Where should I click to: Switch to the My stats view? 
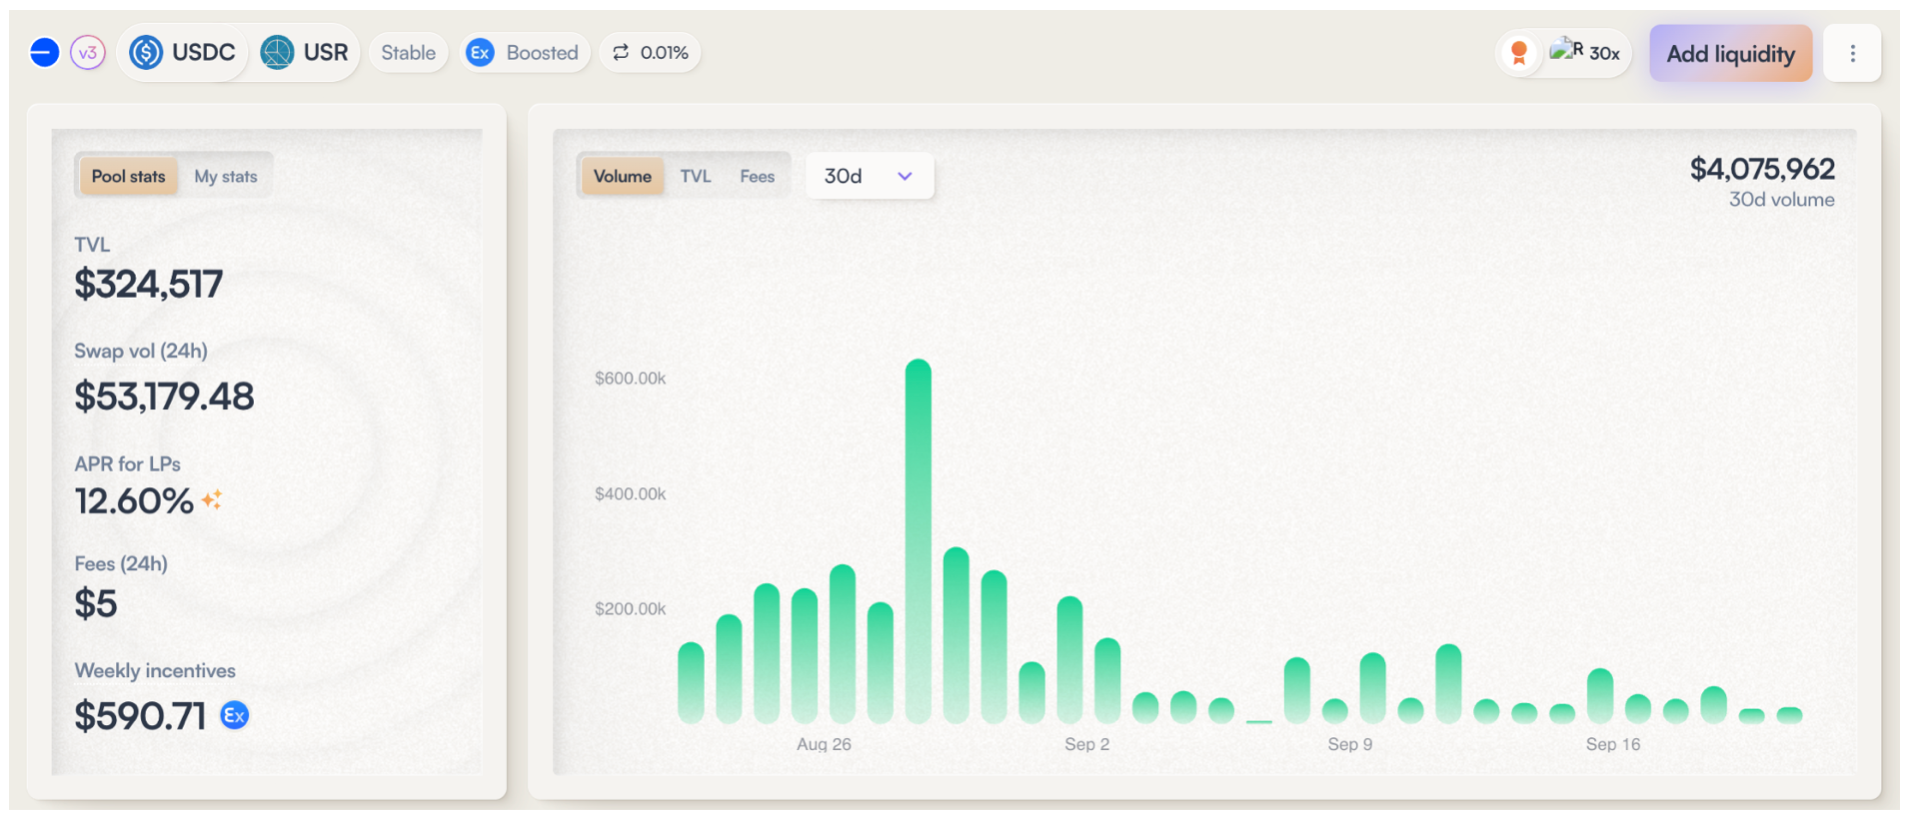(225, 176)
